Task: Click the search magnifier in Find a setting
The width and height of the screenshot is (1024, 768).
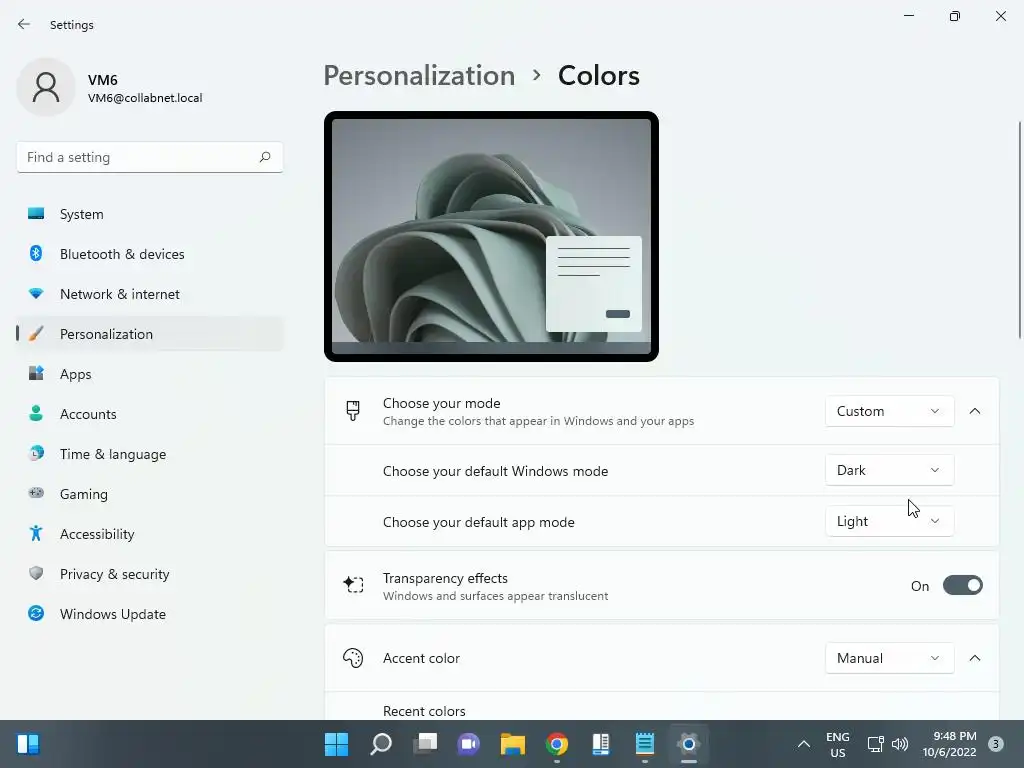Action: (x=264, y=157)
